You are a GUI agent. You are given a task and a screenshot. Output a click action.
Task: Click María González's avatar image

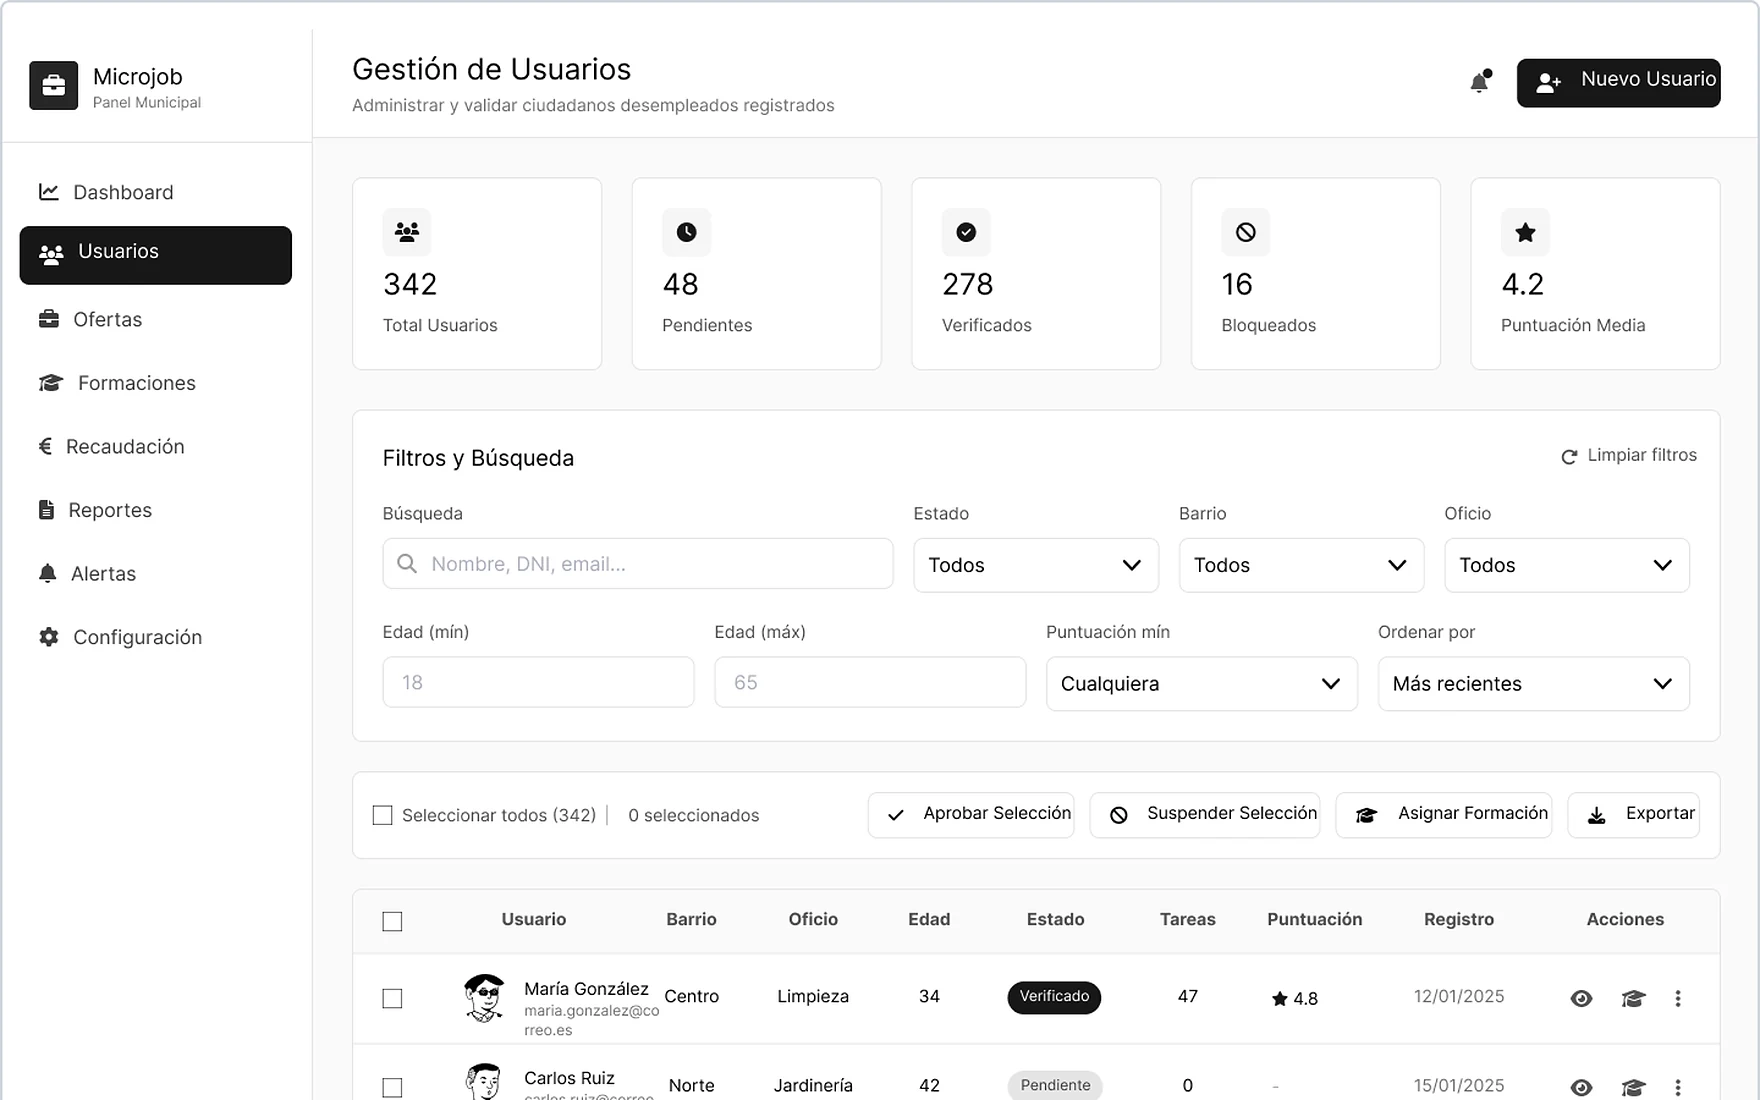tap(484, 998)
